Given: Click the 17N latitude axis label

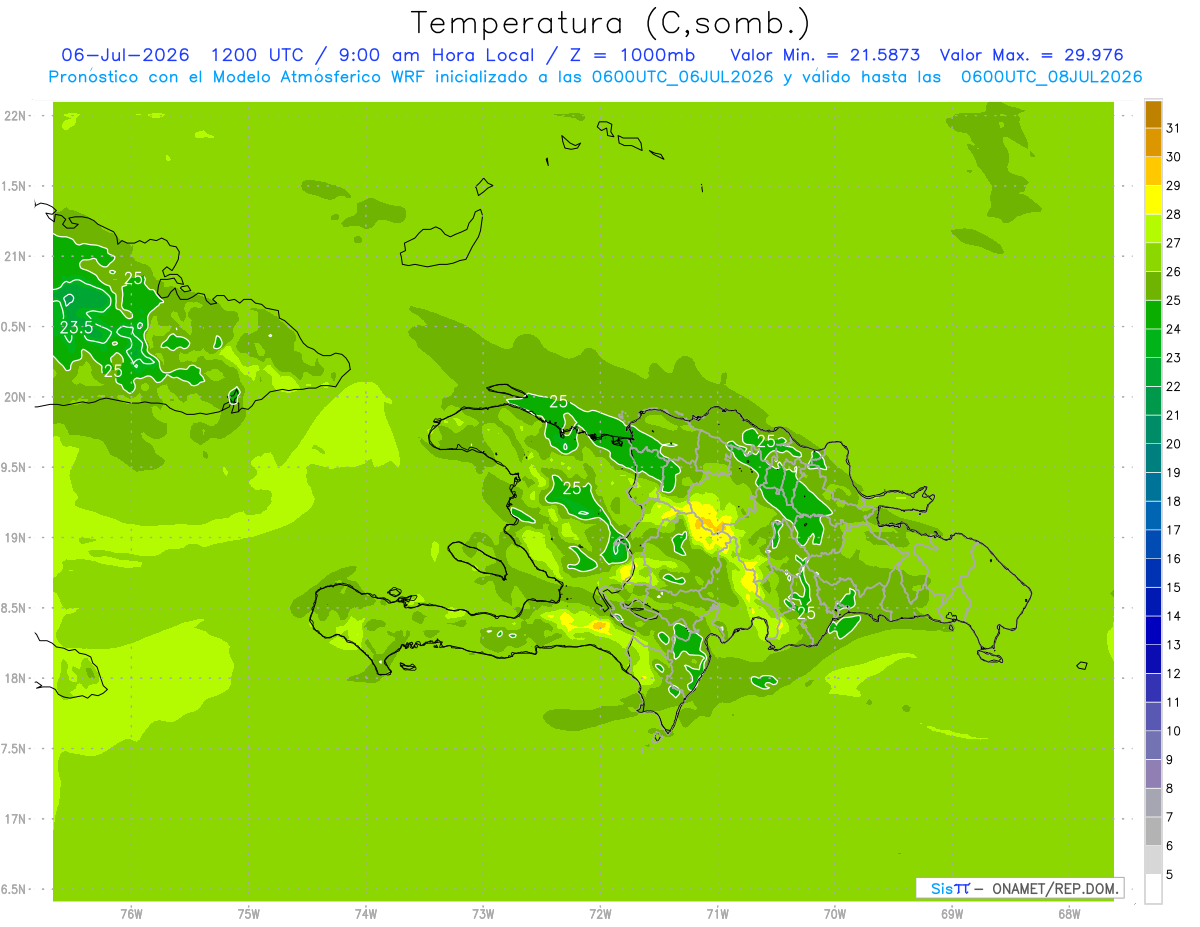Looking at the screenshot, I should (15, 819).
